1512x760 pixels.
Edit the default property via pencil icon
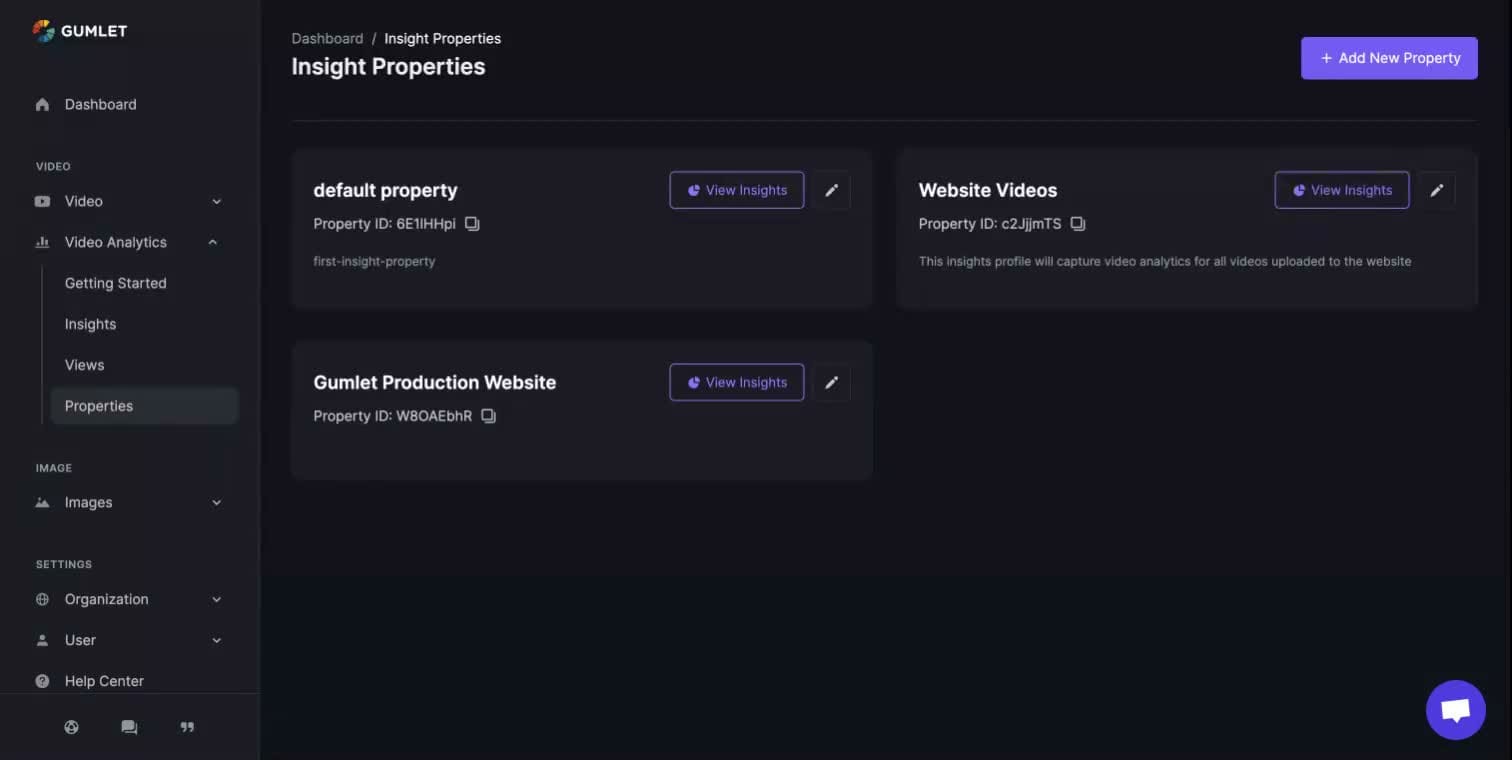point(831,190)
